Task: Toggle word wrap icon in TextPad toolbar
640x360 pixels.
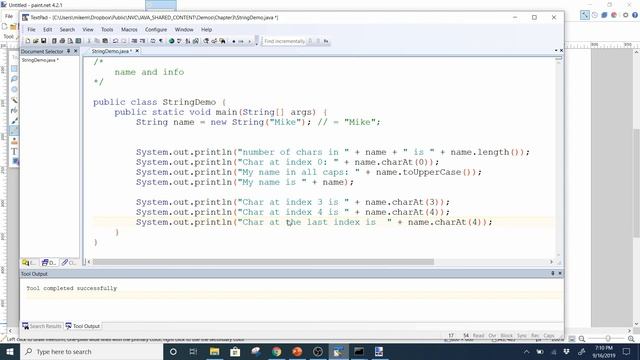Action: pyautogui.click(x=153, y=41)
